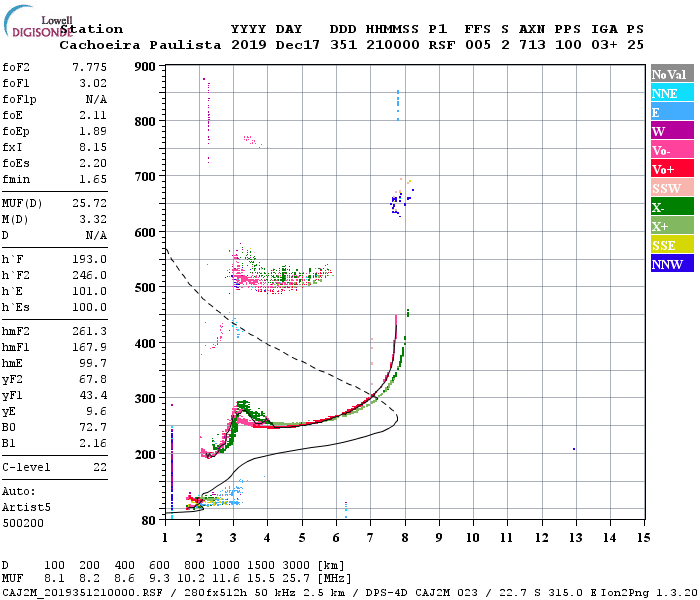This screenshot has height=600, width=700.
Task: Click the B0 value 72.7
Action: point(93,428)
